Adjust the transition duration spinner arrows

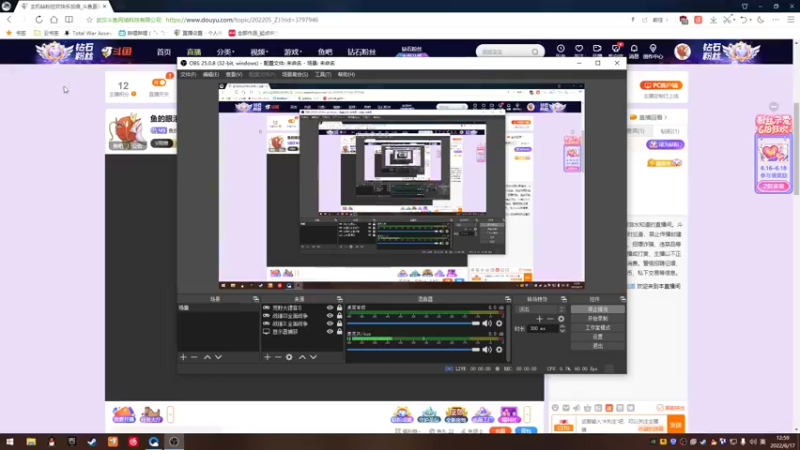pos(562,329)
